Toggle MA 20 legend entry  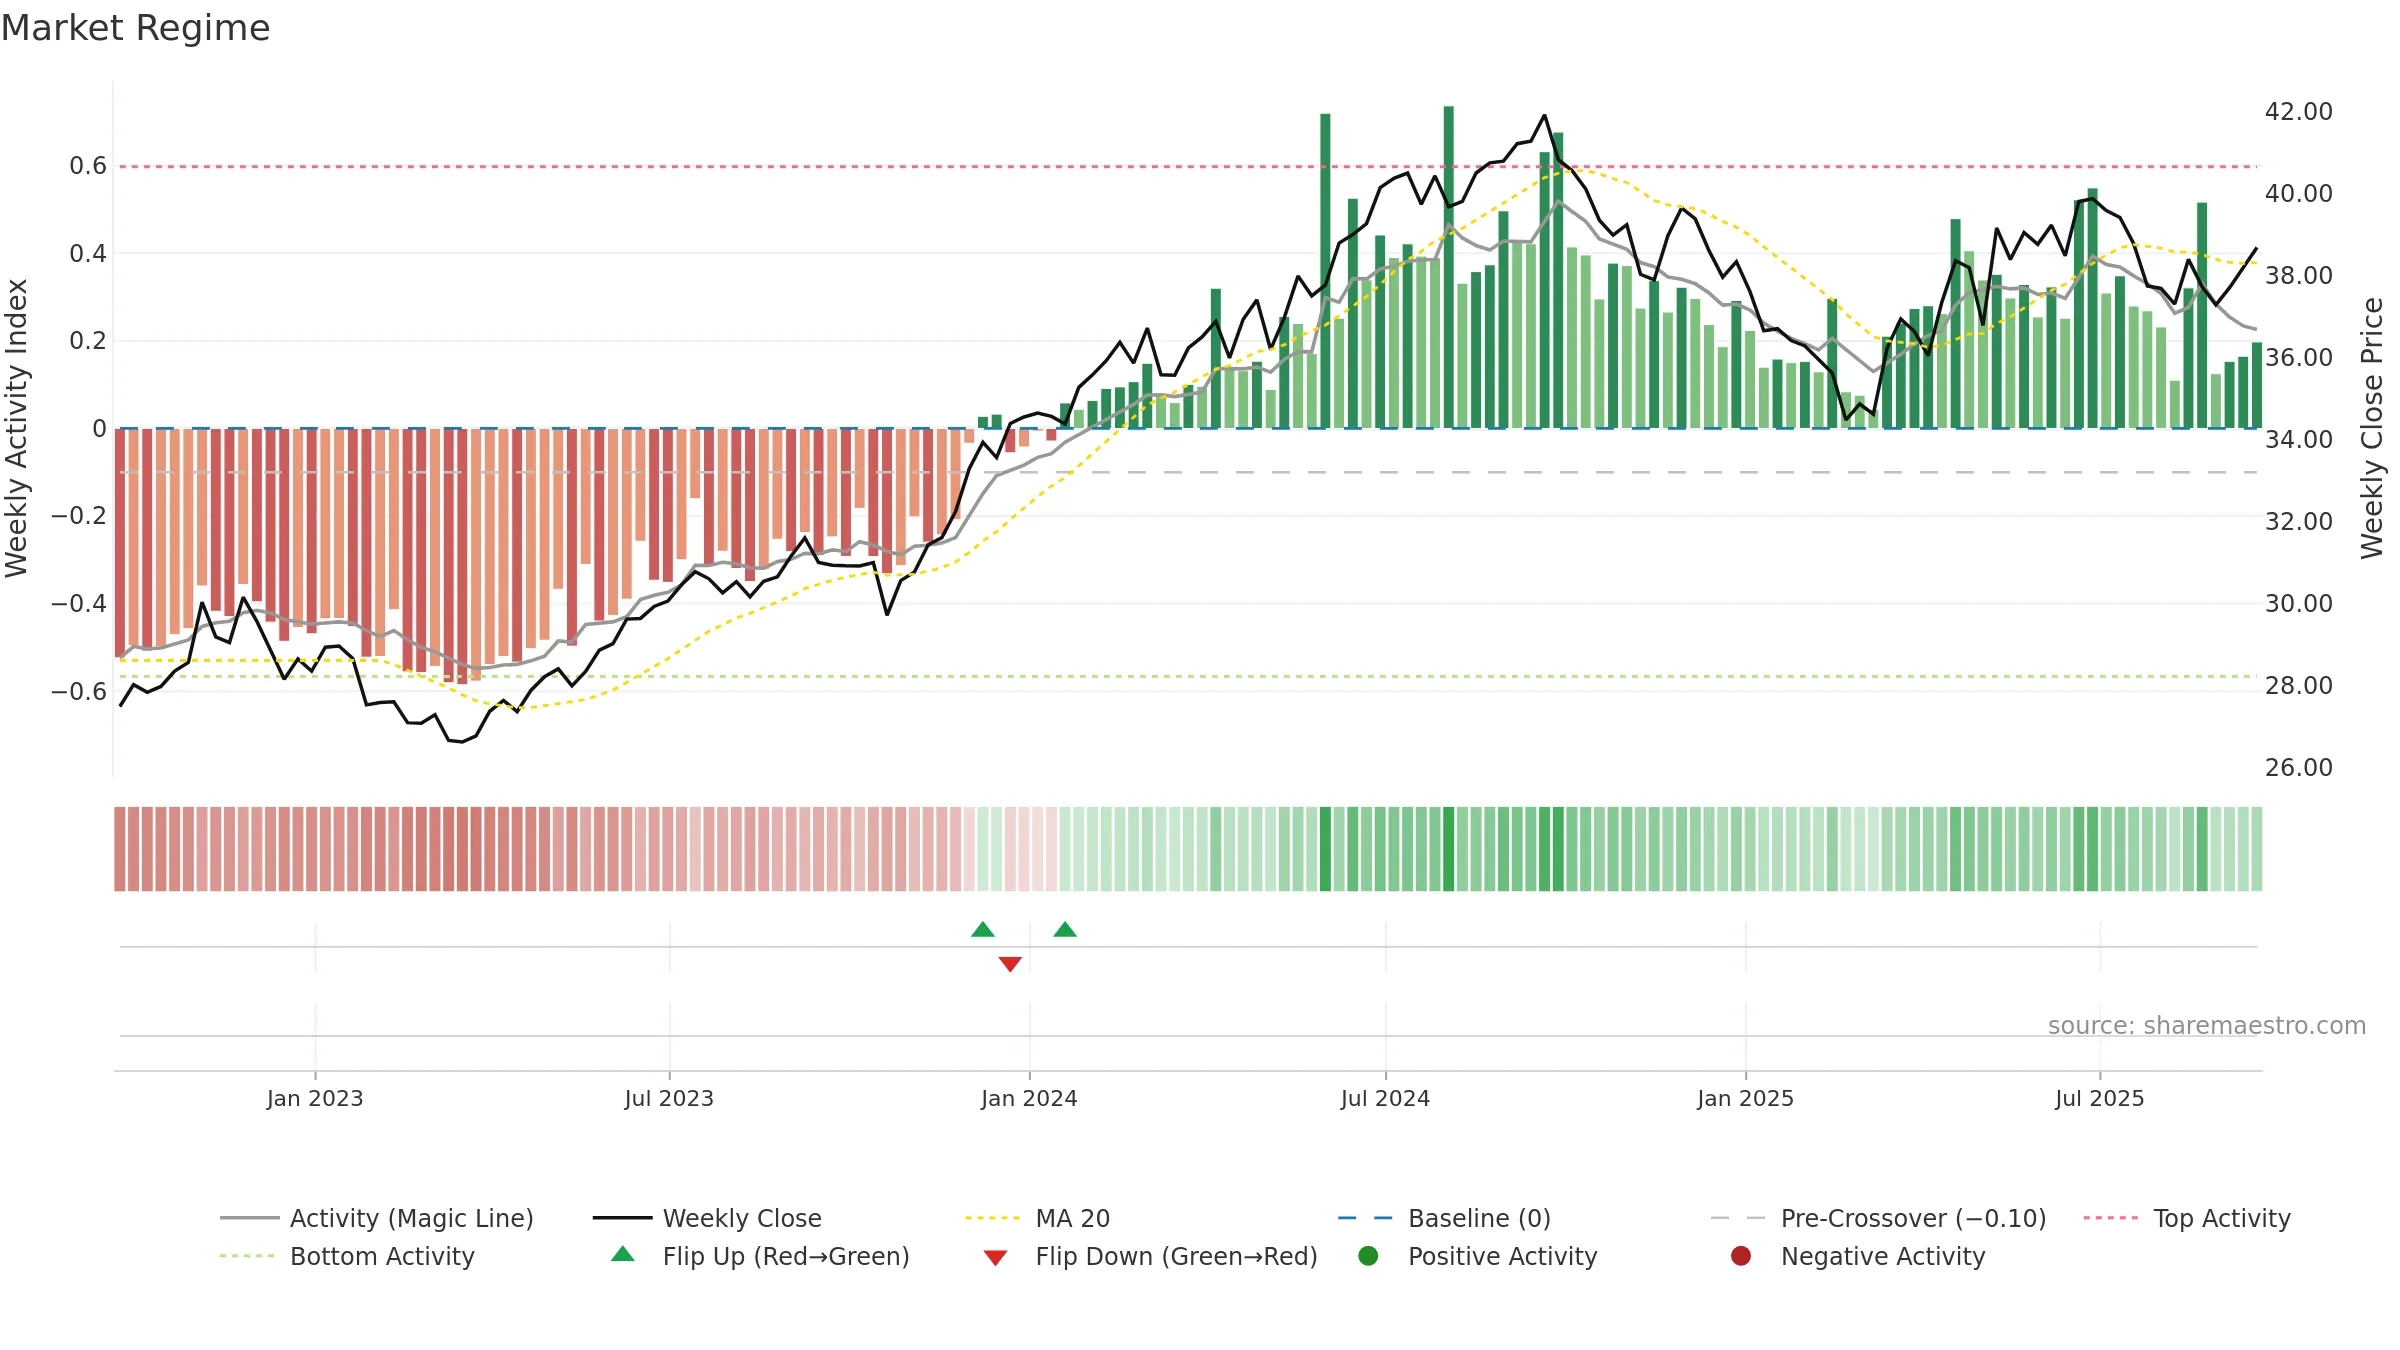1038,1218
